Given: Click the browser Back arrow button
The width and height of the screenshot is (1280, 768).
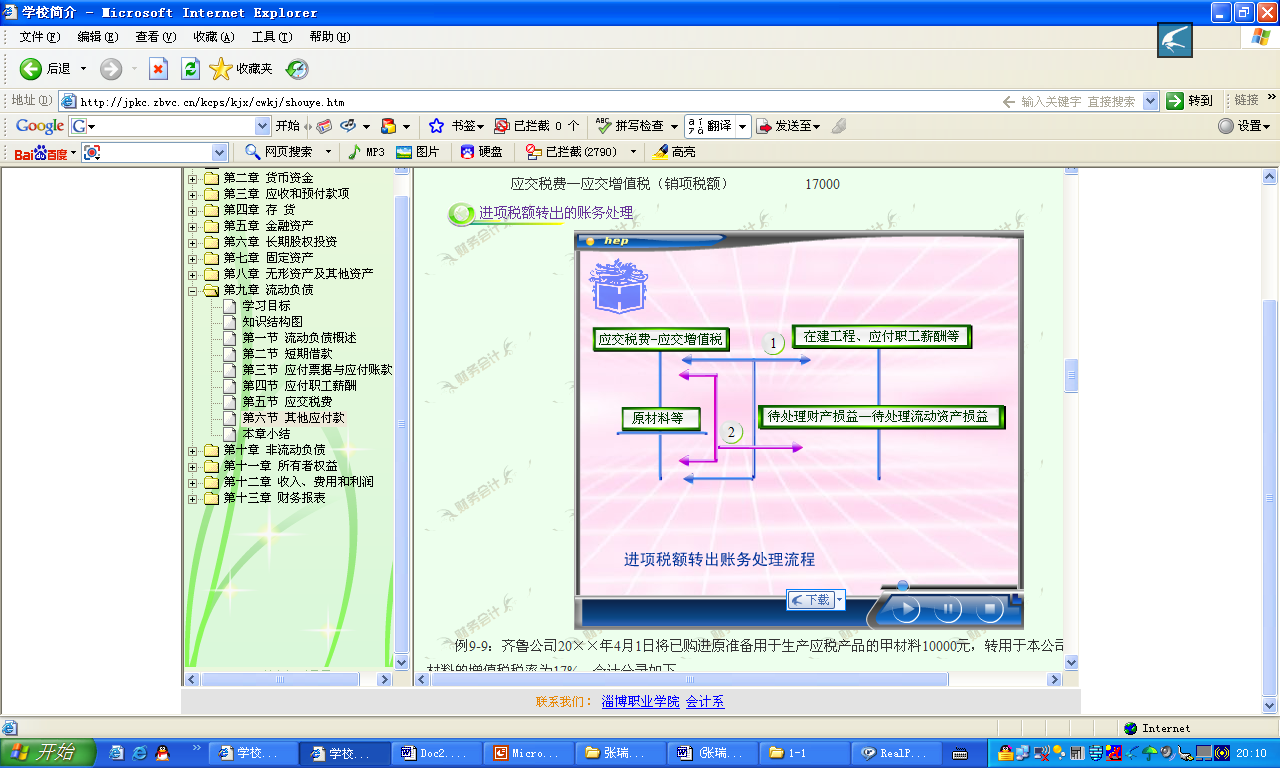Looking at the screenshot, I should point(31,69).
